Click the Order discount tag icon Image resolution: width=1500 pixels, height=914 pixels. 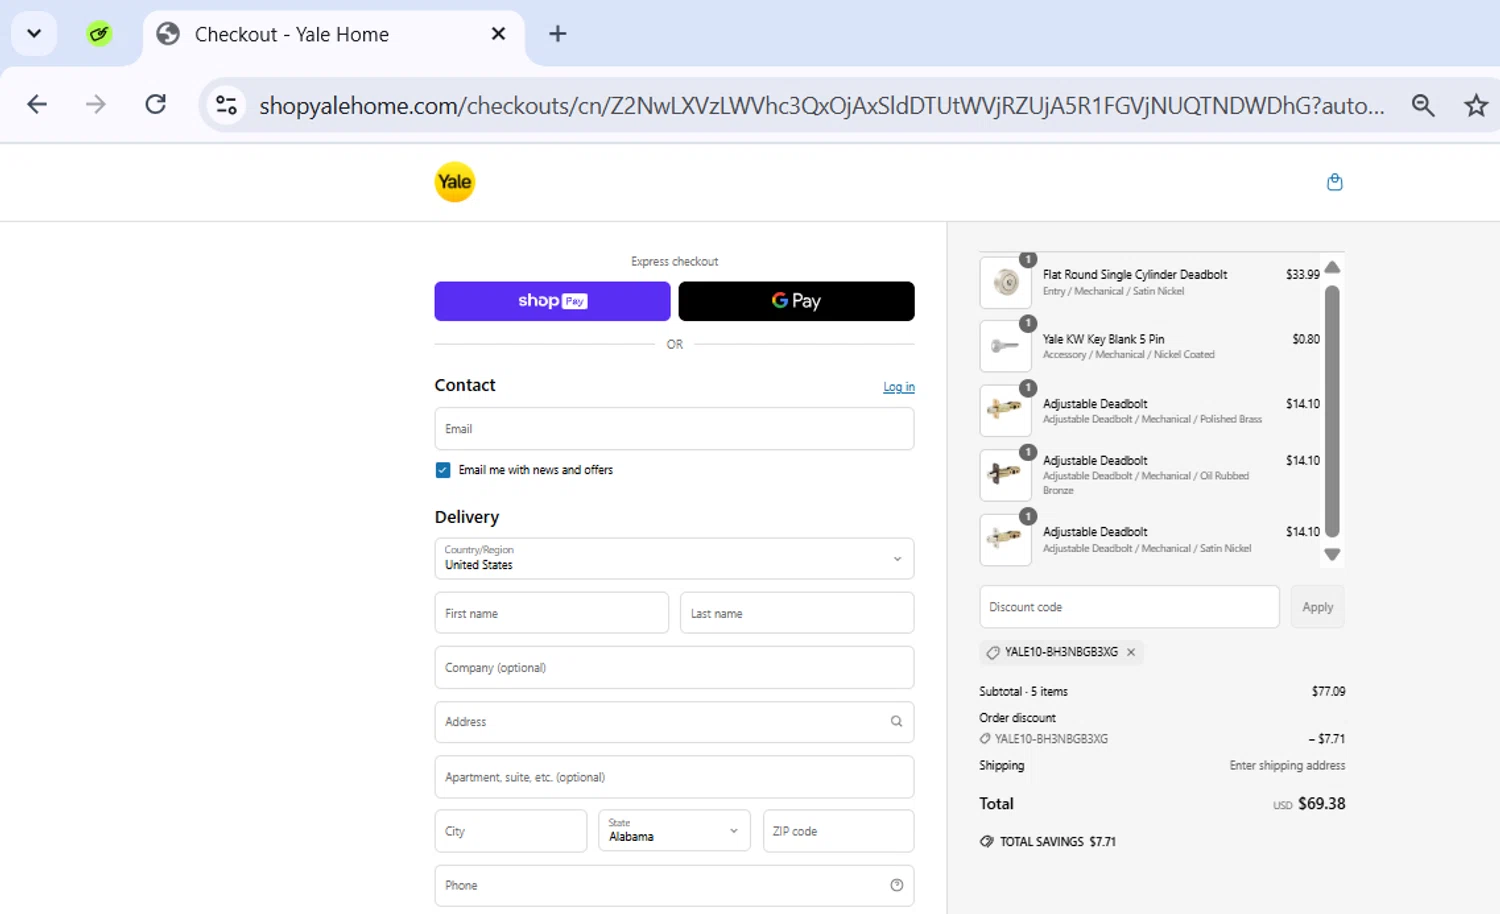[x=985, y=739]
